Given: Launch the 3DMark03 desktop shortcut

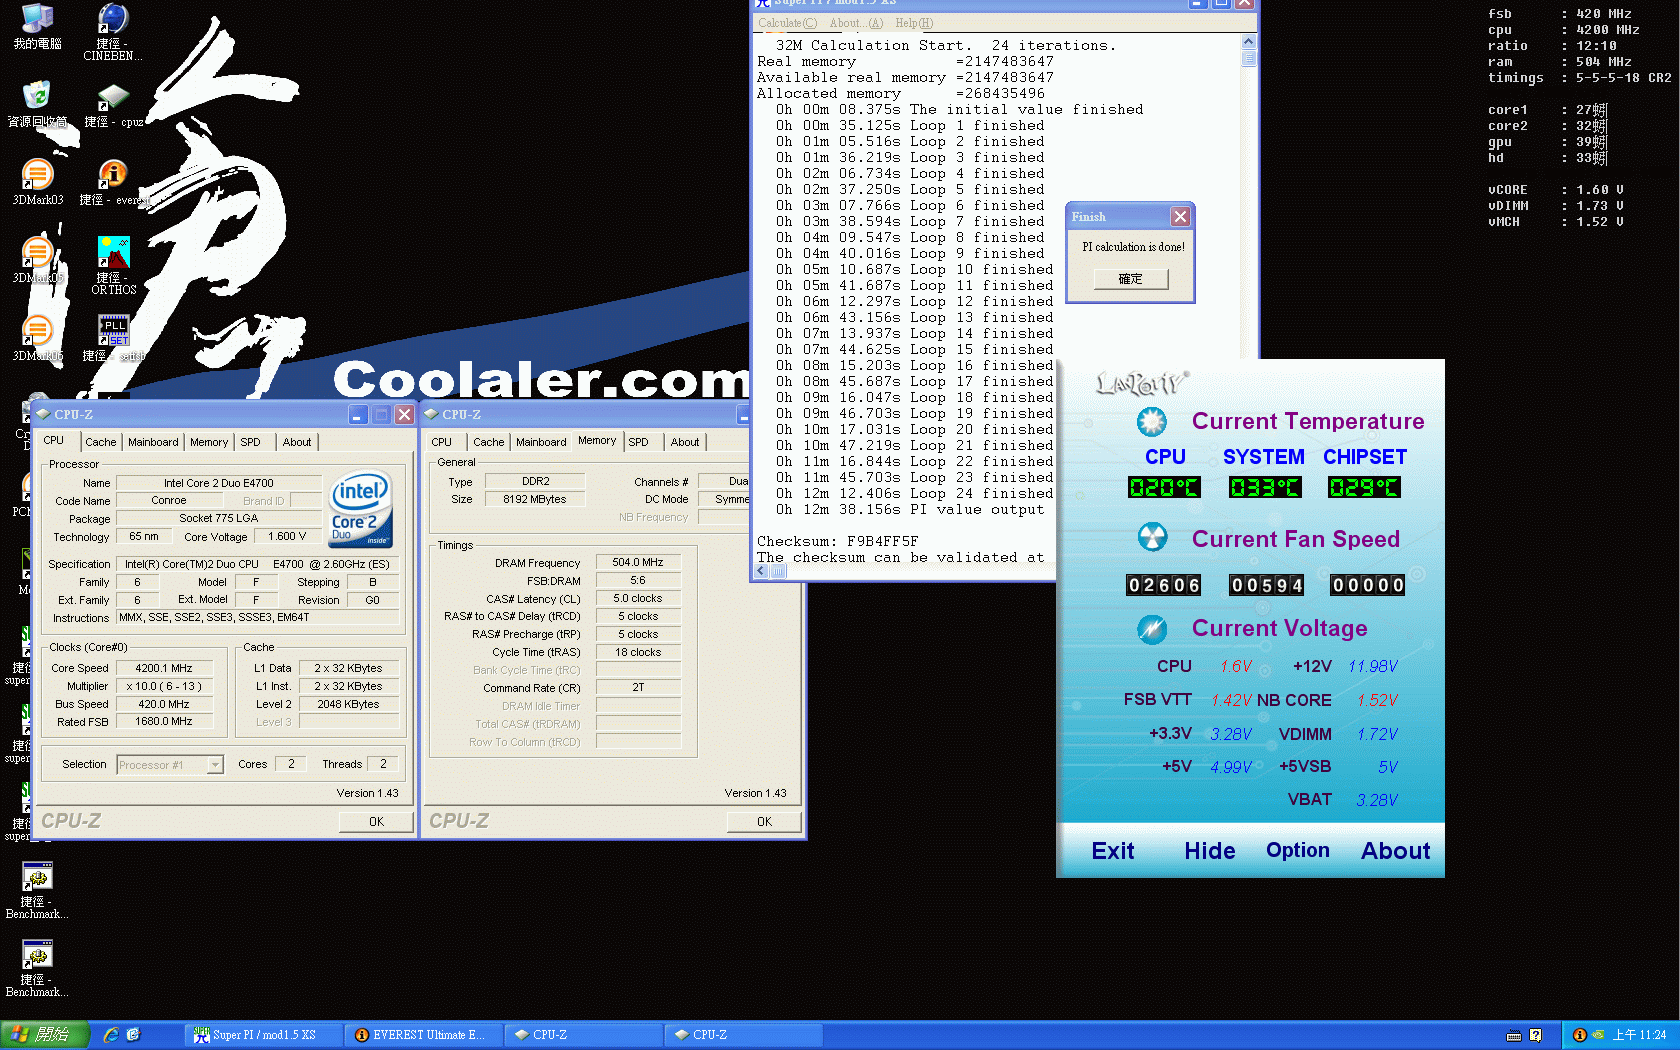Looking at the screenshot, I should (x=37, y=182).
